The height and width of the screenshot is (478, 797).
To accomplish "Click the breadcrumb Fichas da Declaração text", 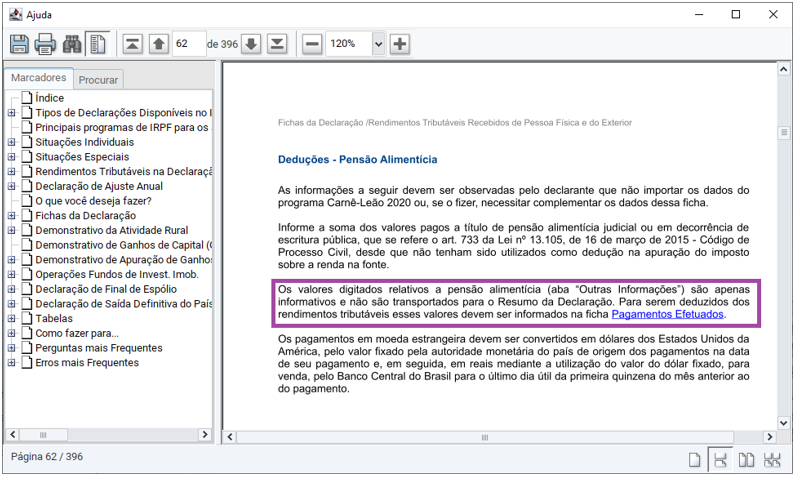I will pyautogui.click(x=321, y=123).
